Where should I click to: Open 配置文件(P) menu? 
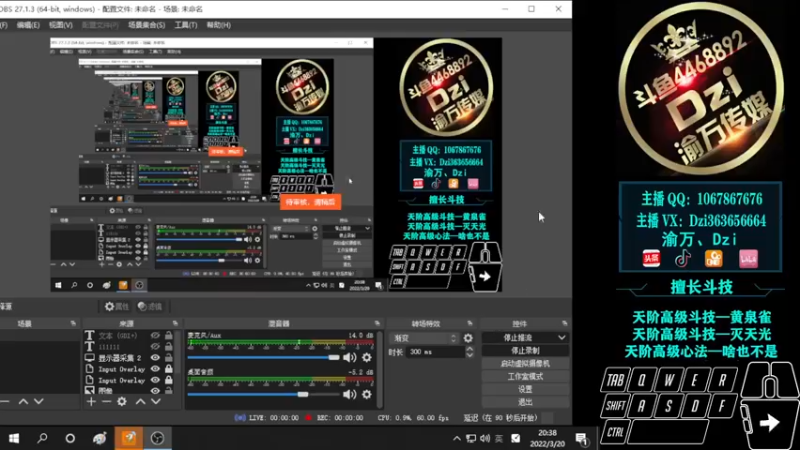[100, 25]
